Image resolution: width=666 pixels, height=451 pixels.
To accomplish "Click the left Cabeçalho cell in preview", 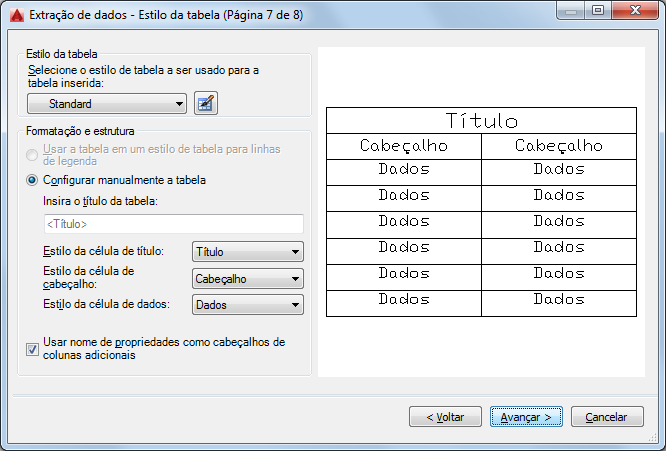I will (x=403, y=147).
